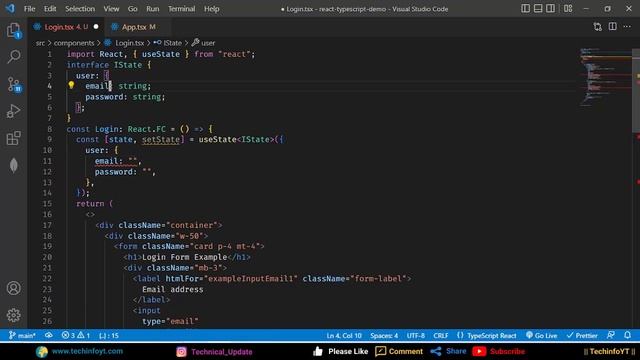Click the src breadcrumb
640x360 pixels.
pyautogui.click(x=40, y=43)
